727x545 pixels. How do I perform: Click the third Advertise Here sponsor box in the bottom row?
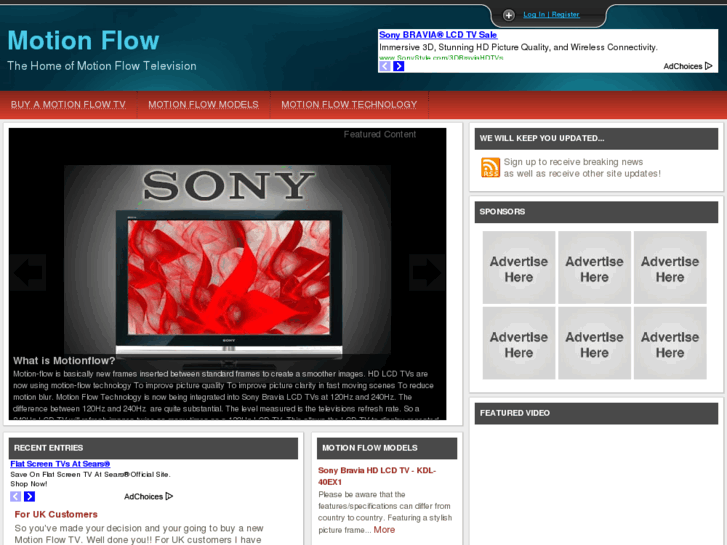tap(670, 343)
